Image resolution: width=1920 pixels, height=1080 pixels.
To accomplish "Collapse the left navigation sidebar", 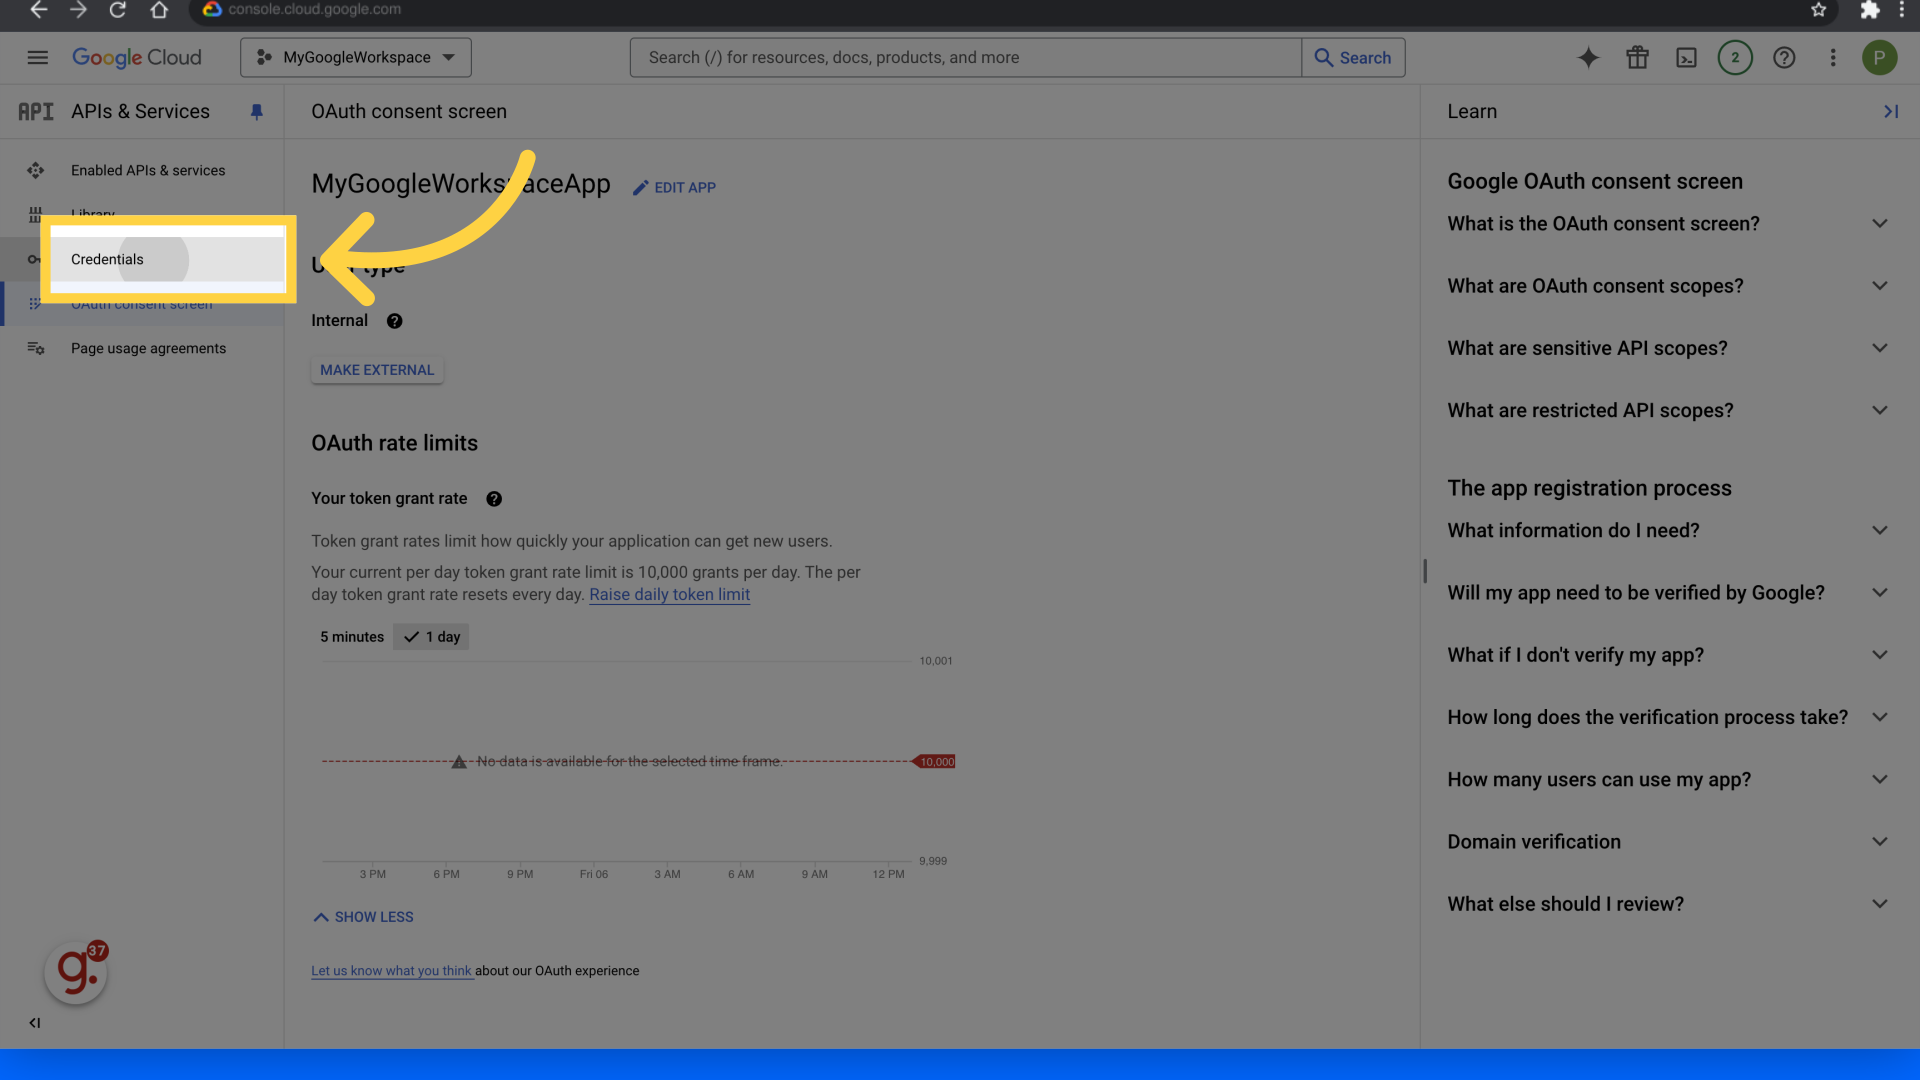I will point(35,1023).
